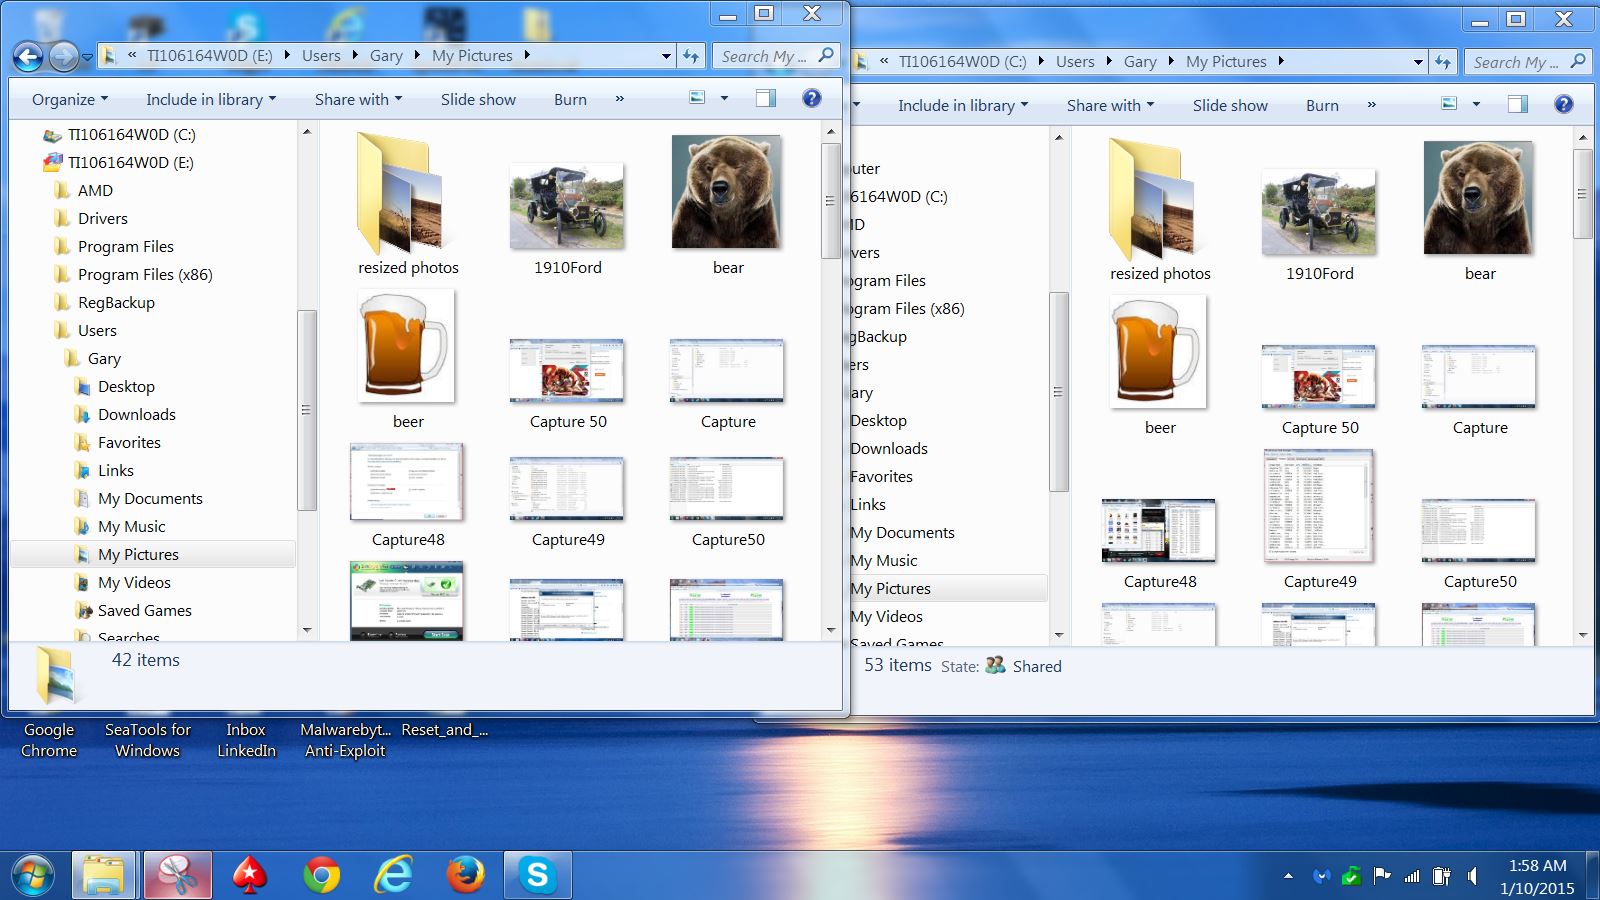Toggle preview pane in right Explorer window
The image size is (1600, 900).
pos(1517,104)
